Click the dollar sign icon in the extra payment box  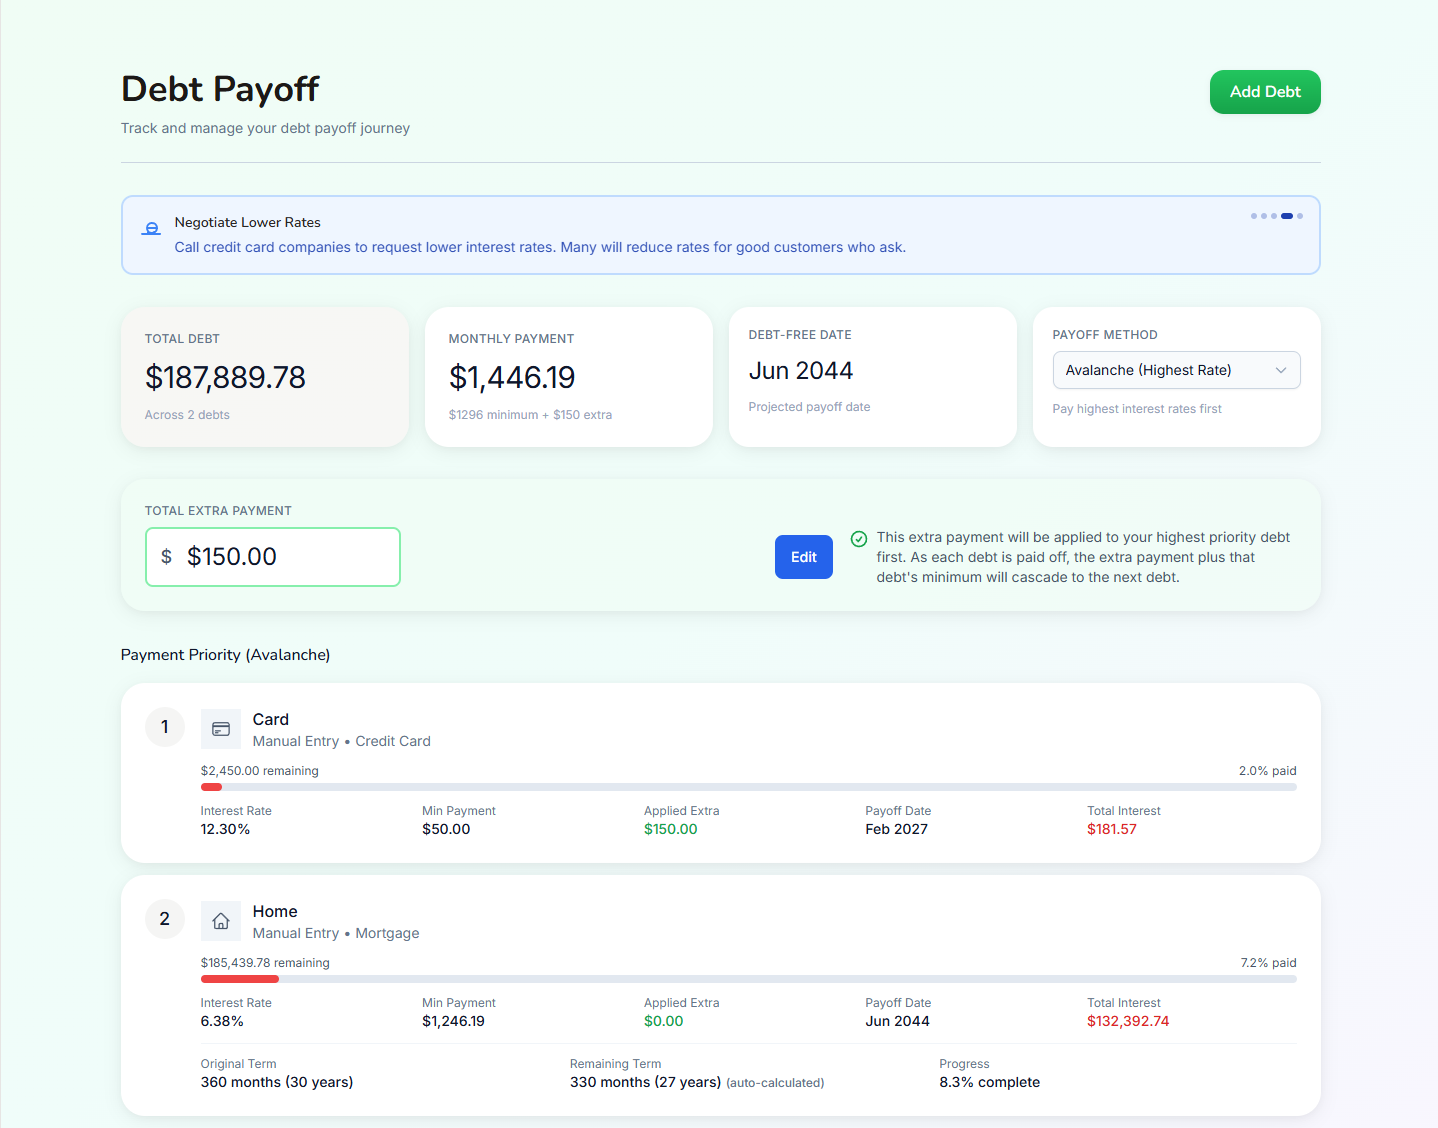click(x=166, y=557)
